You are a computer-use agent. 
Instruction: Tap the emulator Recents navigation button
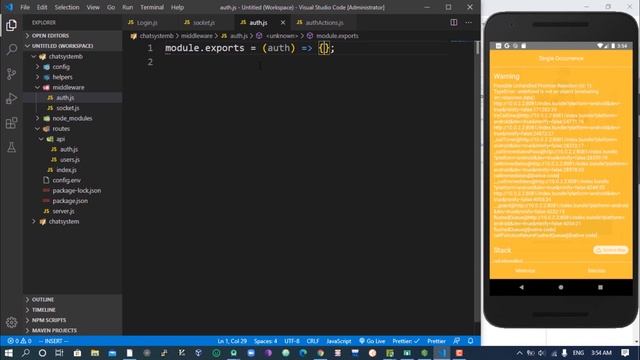[x=600, y=287]
